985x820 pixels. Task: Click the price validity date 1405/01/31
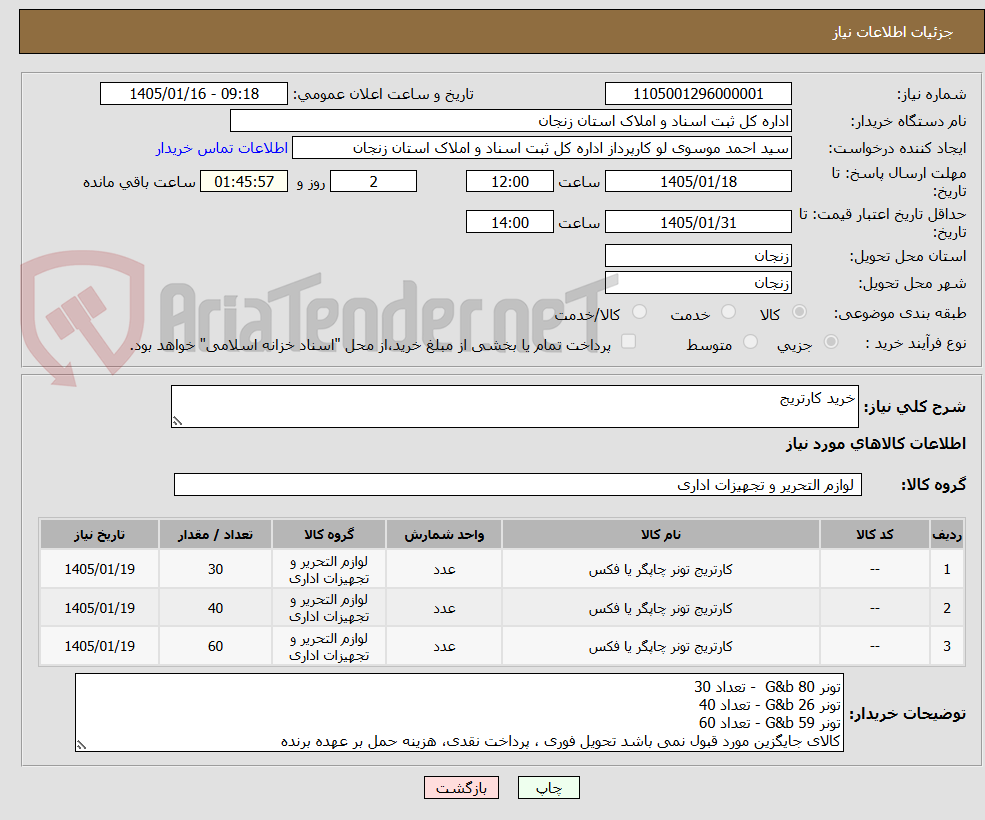tap(698, 222)
